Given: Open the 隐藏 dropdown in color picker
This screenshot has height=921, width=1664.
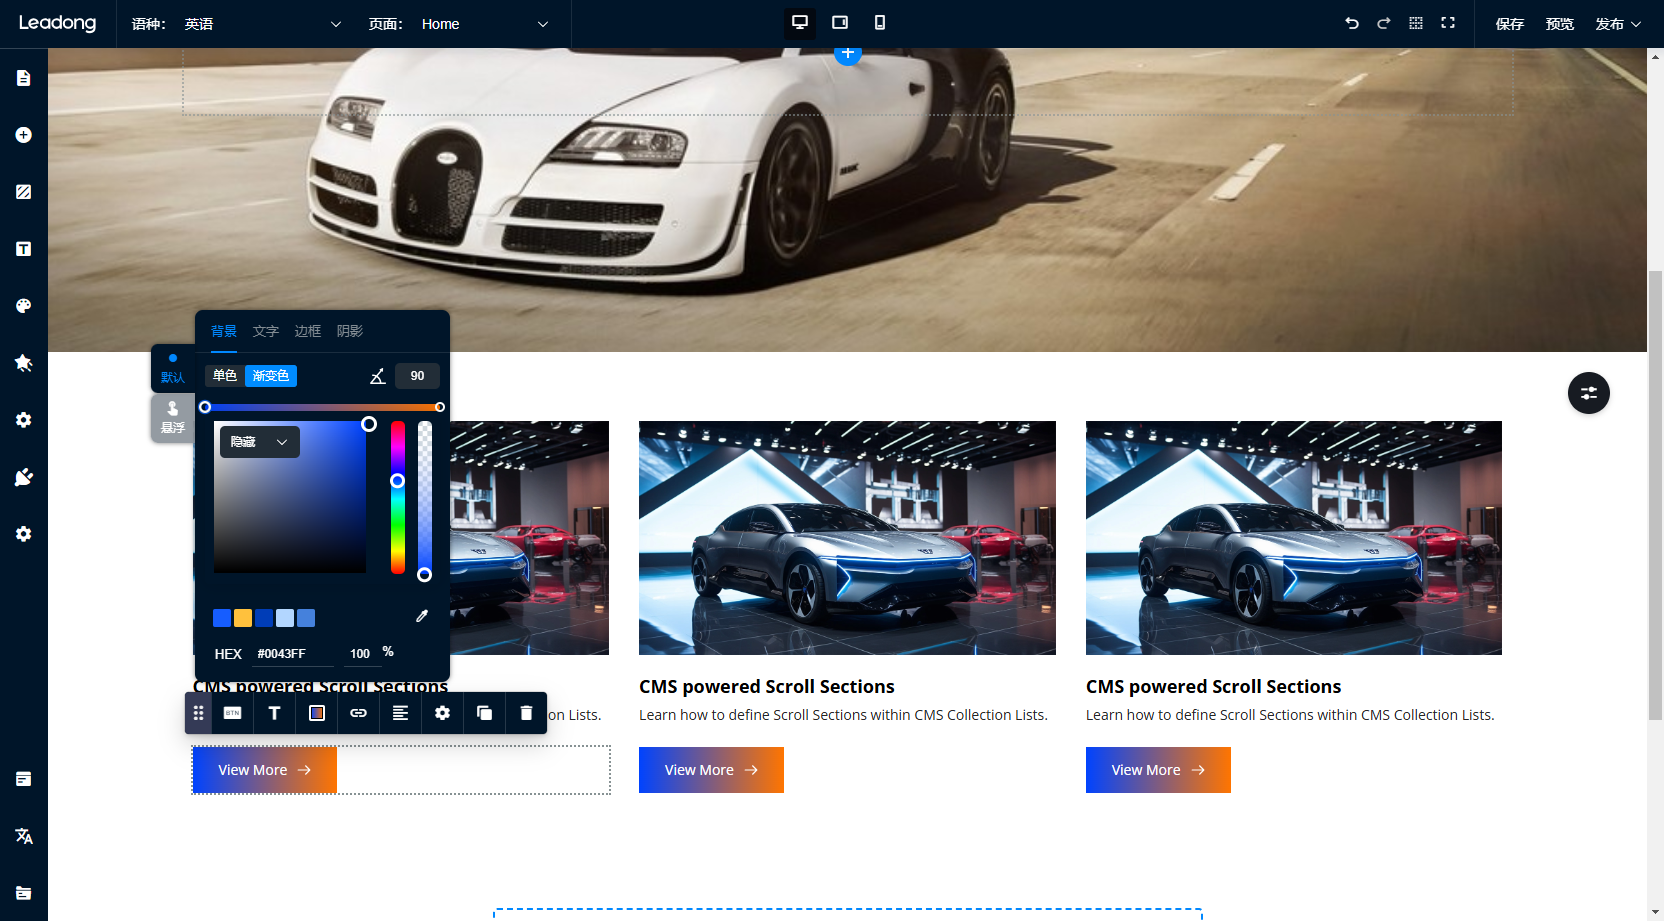Looking at the screenshot, I should tap(260, 442).
